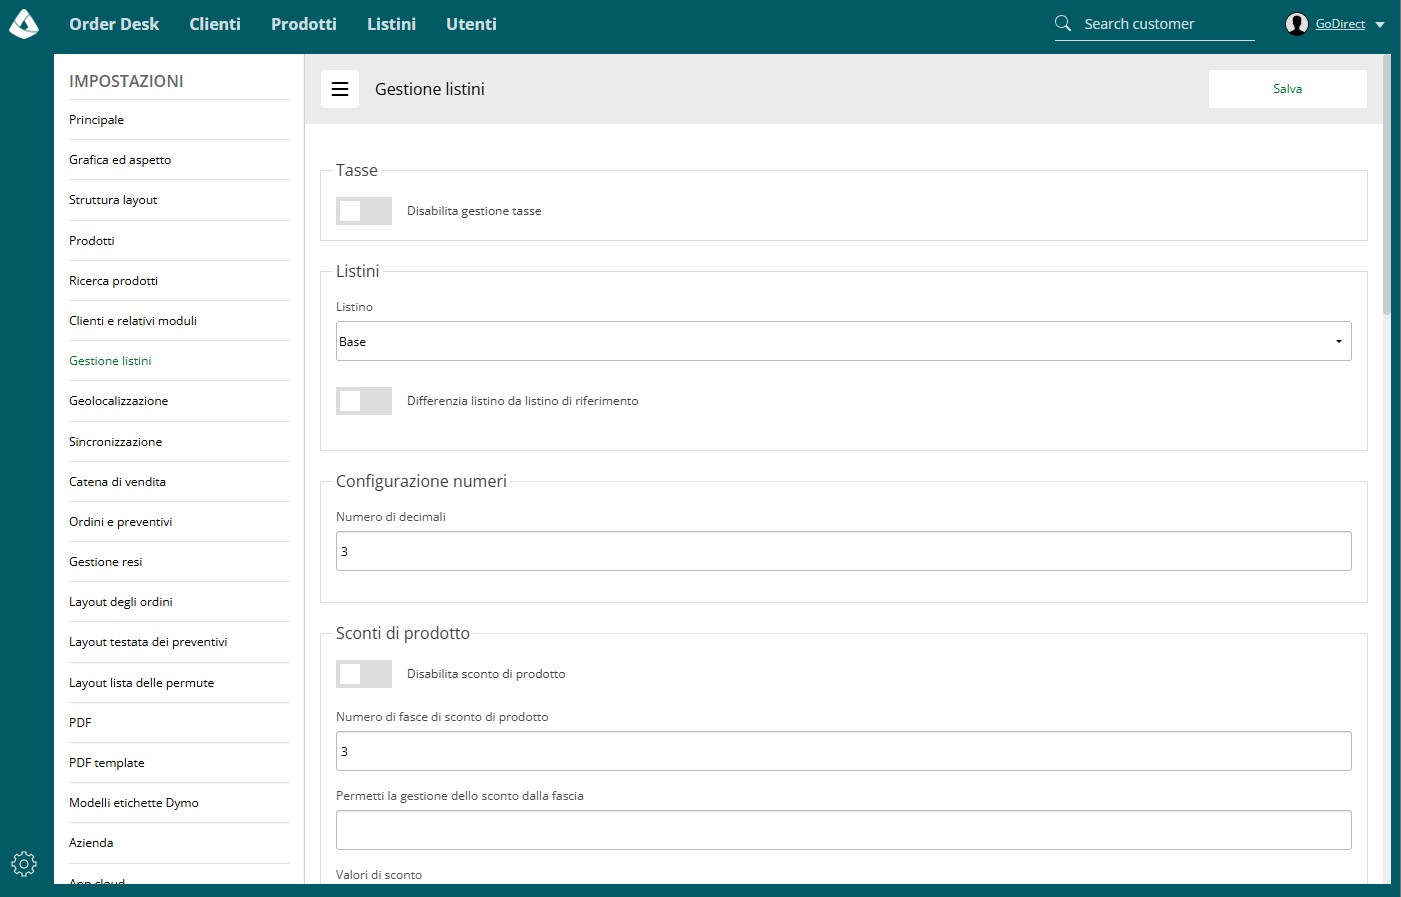Viewport: 1401px width, 897px height.
Task: Click the page vertical scrollbar
Action: click(1386, 185)
